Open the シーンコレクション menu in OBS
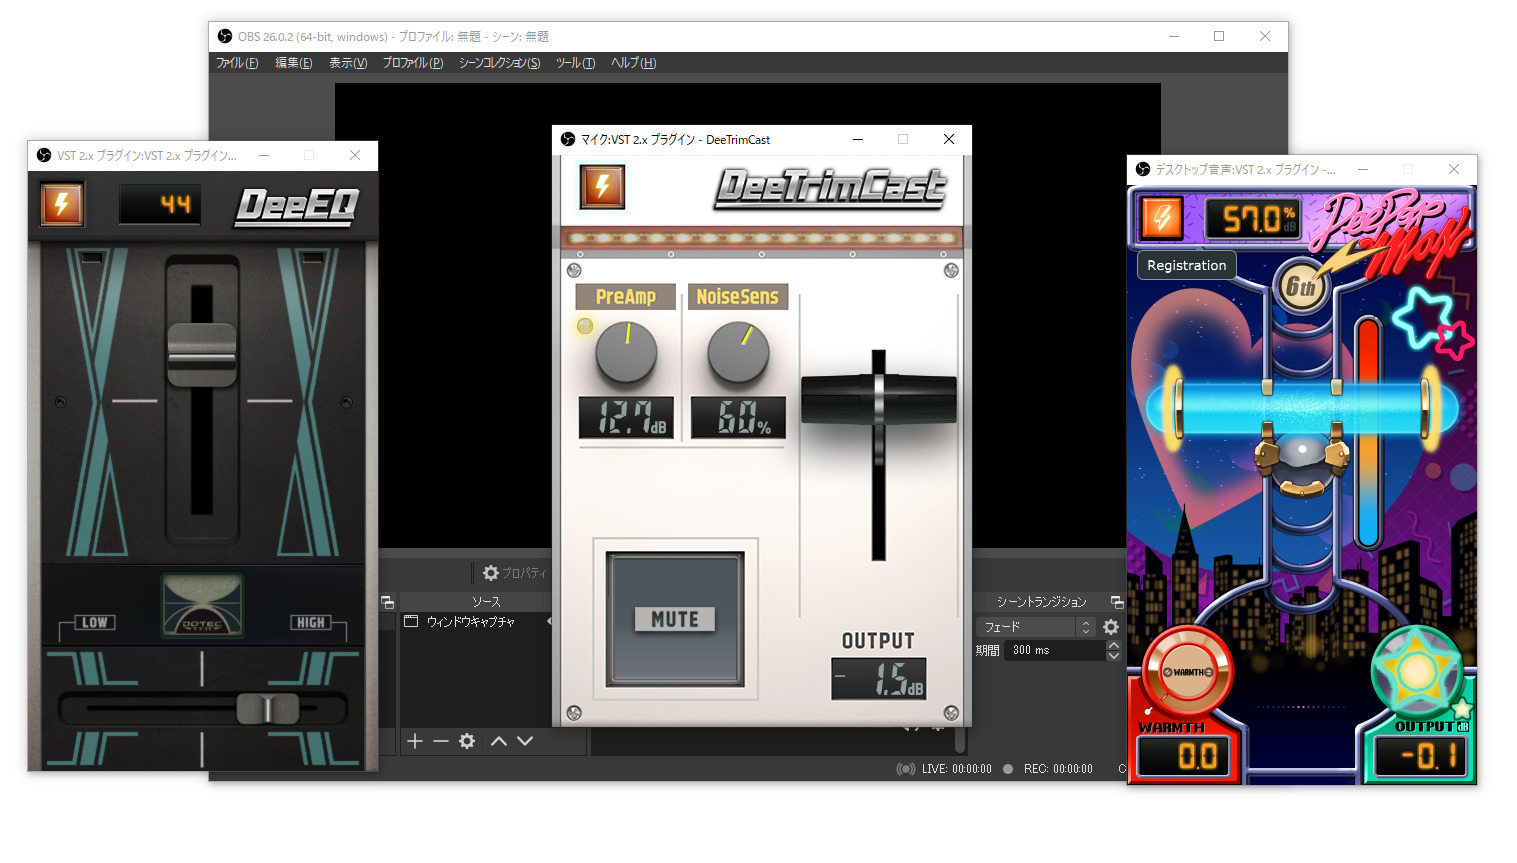The height and width of the screenshot is (863, 1517). [x=499, y=63]
